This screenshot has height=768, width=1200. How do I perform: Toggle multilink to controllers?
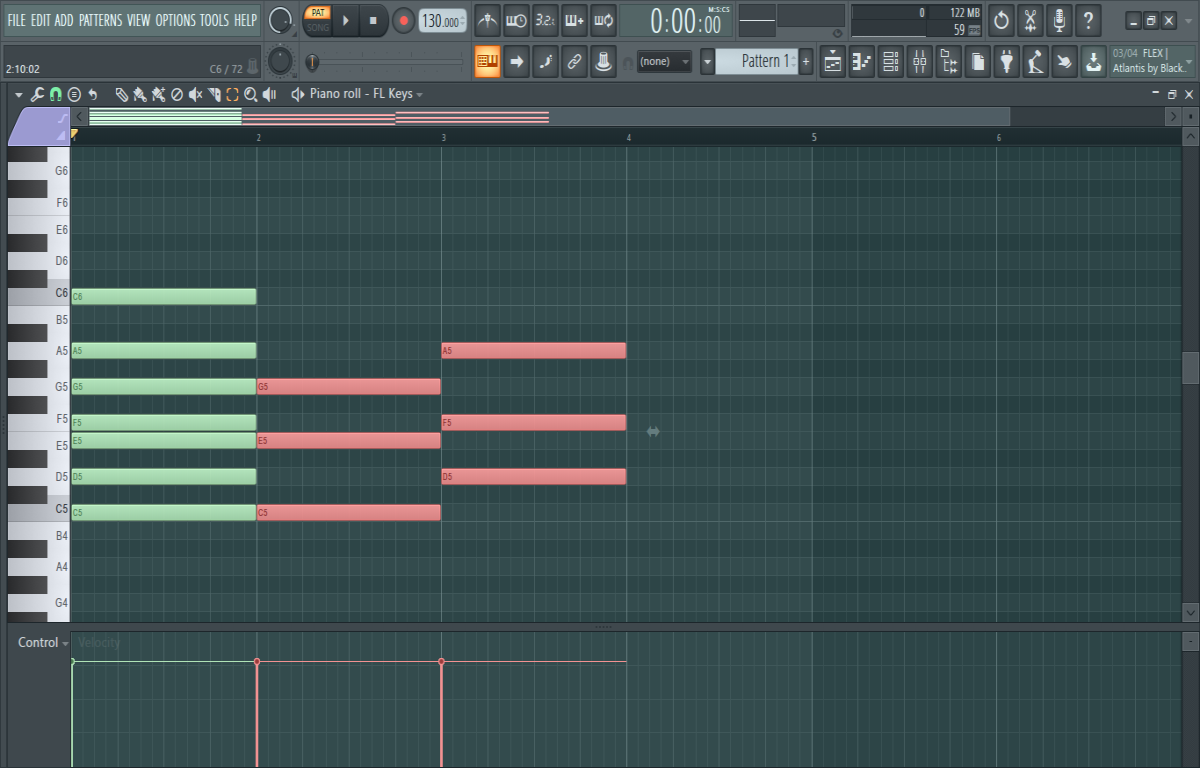603,61
